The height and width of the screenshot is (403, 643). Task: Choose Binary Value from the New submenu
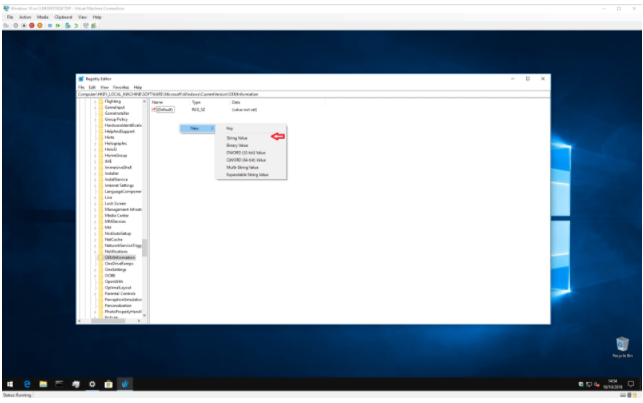[251, 146]
